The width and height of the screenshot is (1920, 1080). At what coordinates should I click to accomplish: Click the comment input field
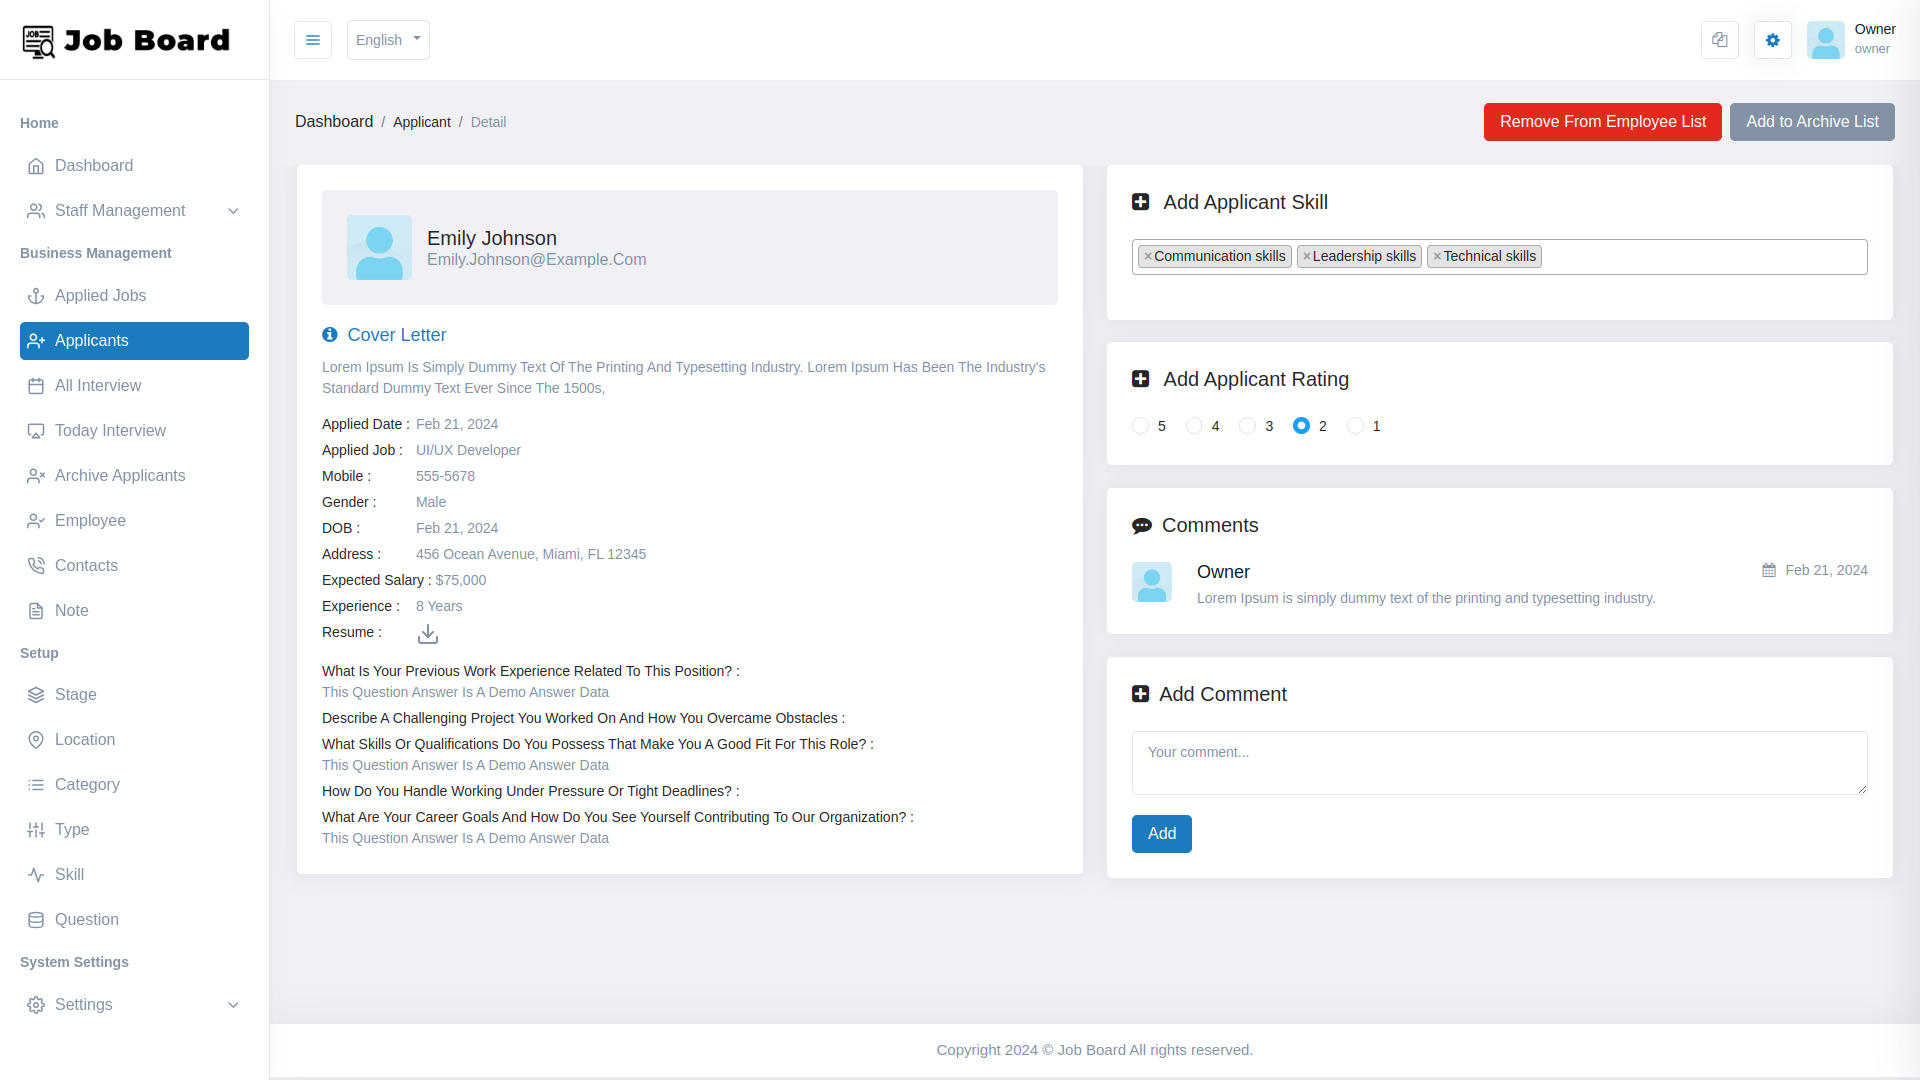click(x=1499, y=764)
